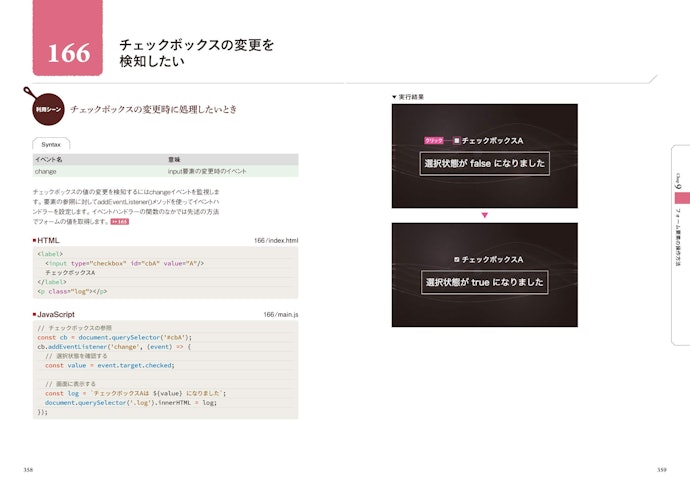The height and width of the screenshot is (490, 690).
Task: Click page number 358
Action: pyautogui.click(x=28, y=470)
